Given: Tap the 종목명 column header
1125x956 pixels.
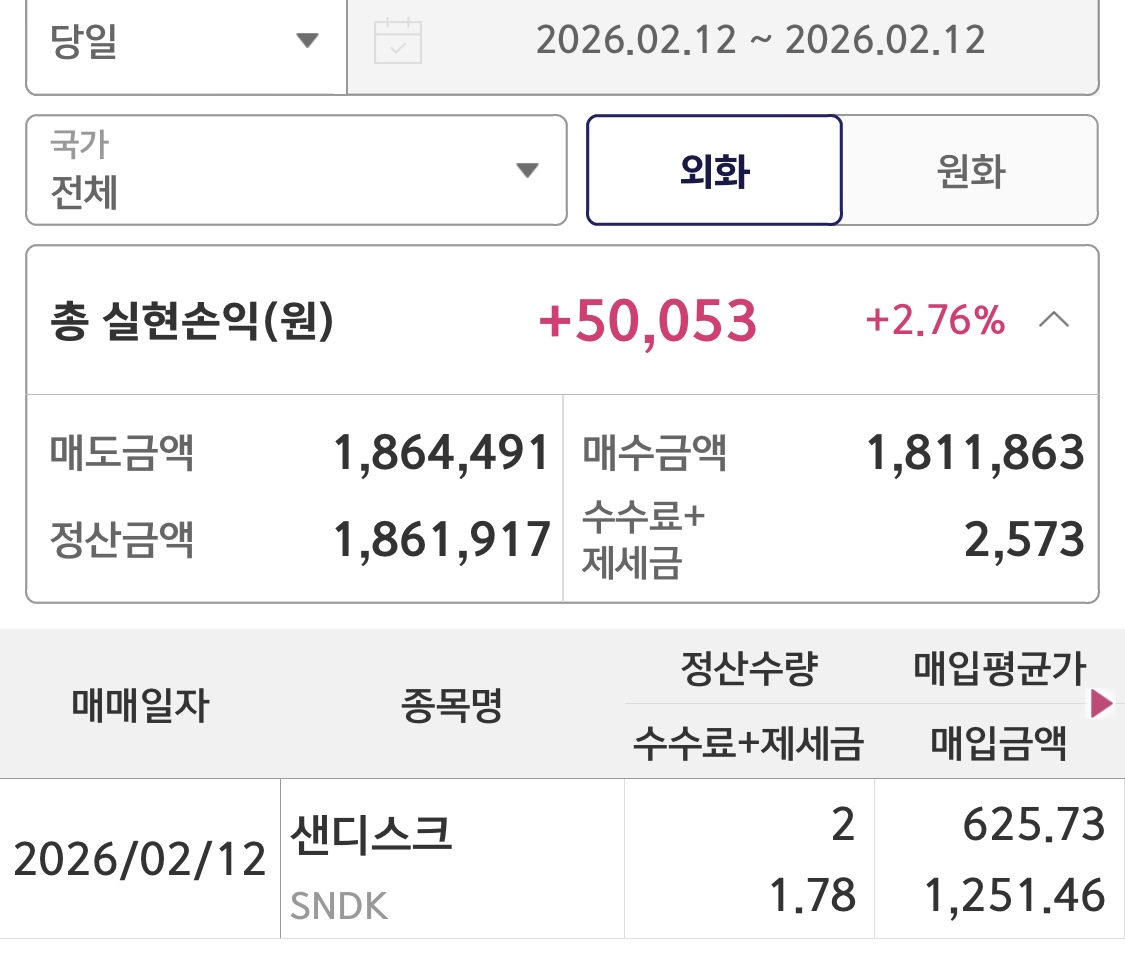Looking at the screenshot, I should pyautogui.click(x=452, y=706).
